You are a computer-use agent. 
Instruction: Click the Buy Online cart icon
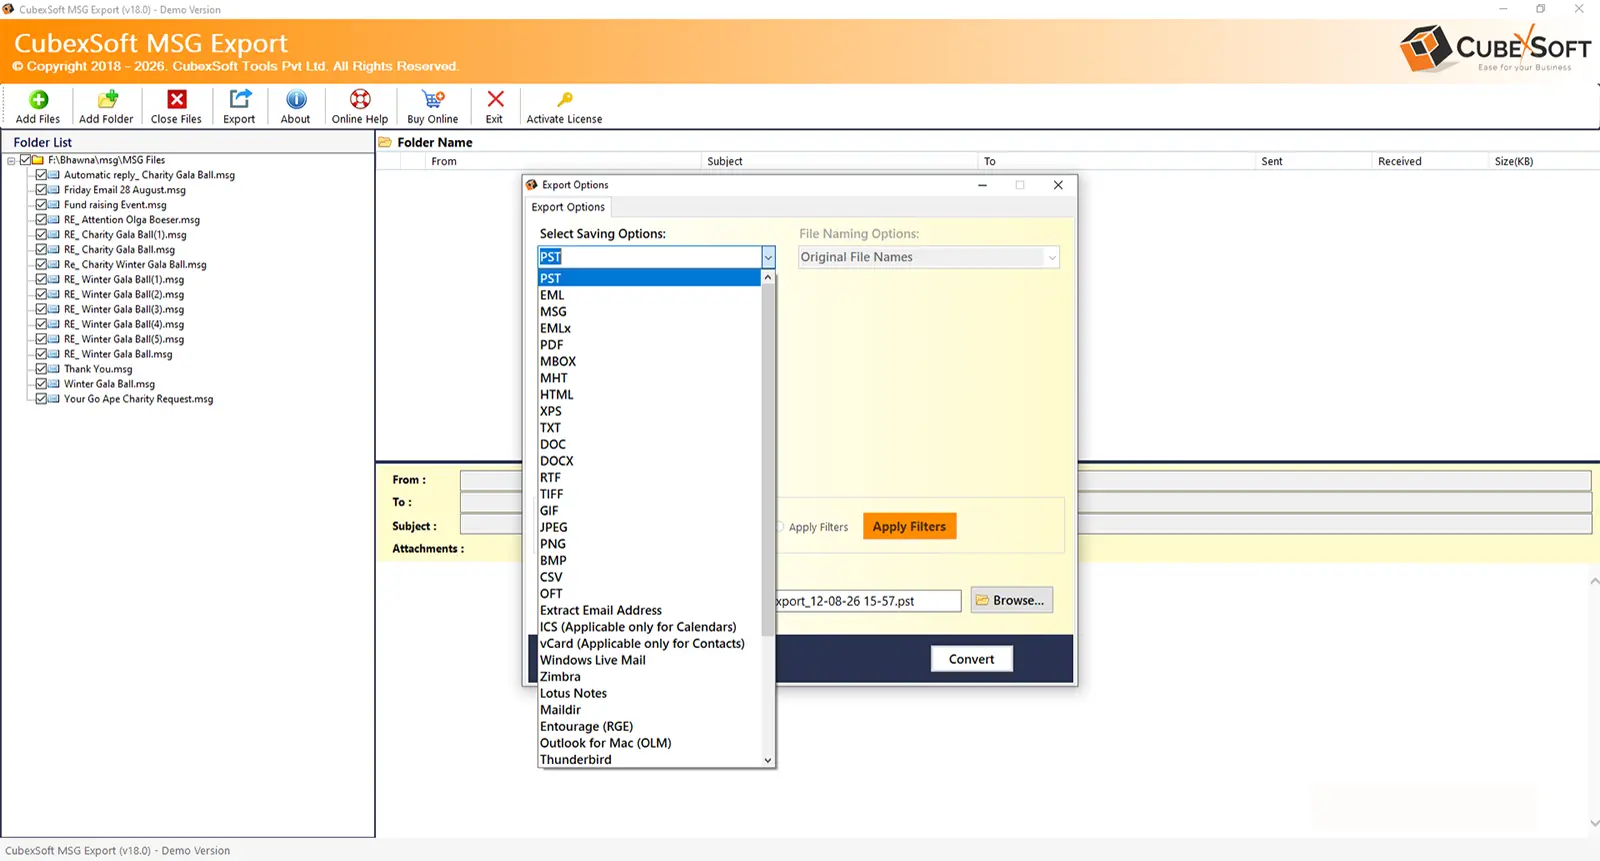(x=433, y=99)
